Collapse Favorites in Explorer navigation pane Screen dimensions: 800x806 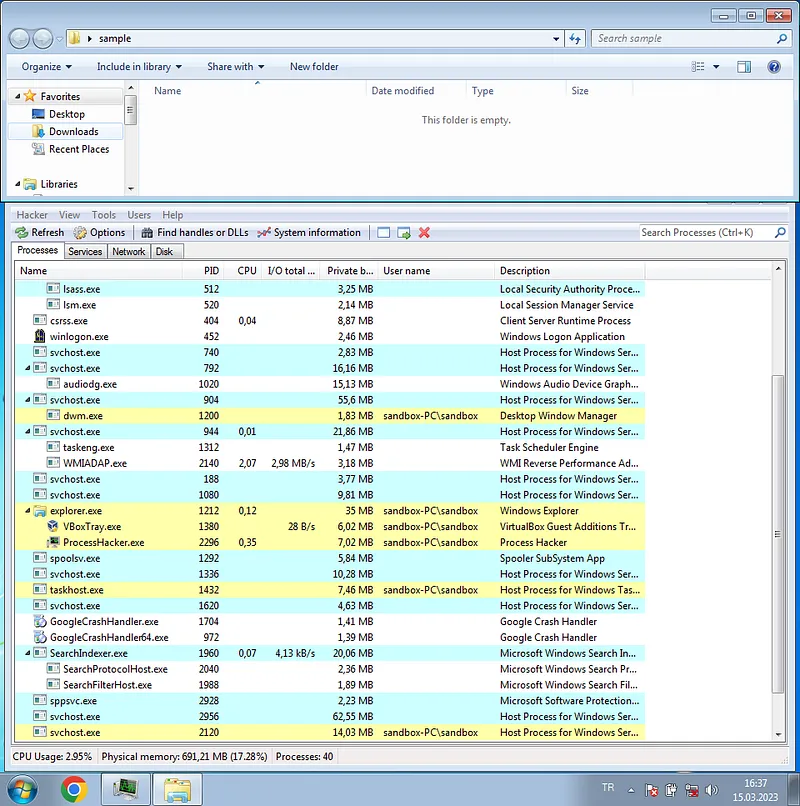click(17, 96)
